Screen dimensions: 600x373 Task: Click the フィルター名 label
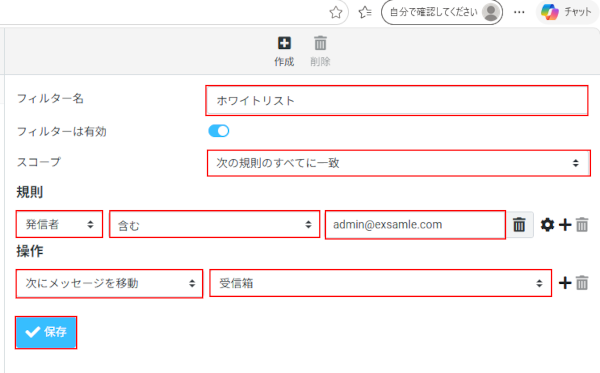pos(50,99)
